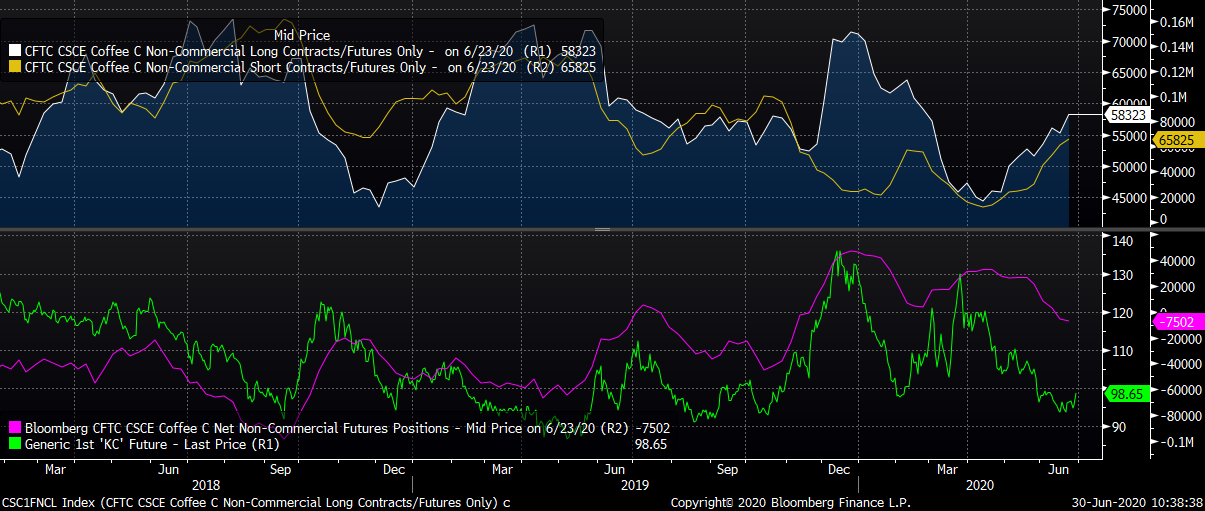Click the green Generic 1st 'KC' Future swatch
Image resolution: width=1205 pixels, height=511 pixels.
coord(15,443)
